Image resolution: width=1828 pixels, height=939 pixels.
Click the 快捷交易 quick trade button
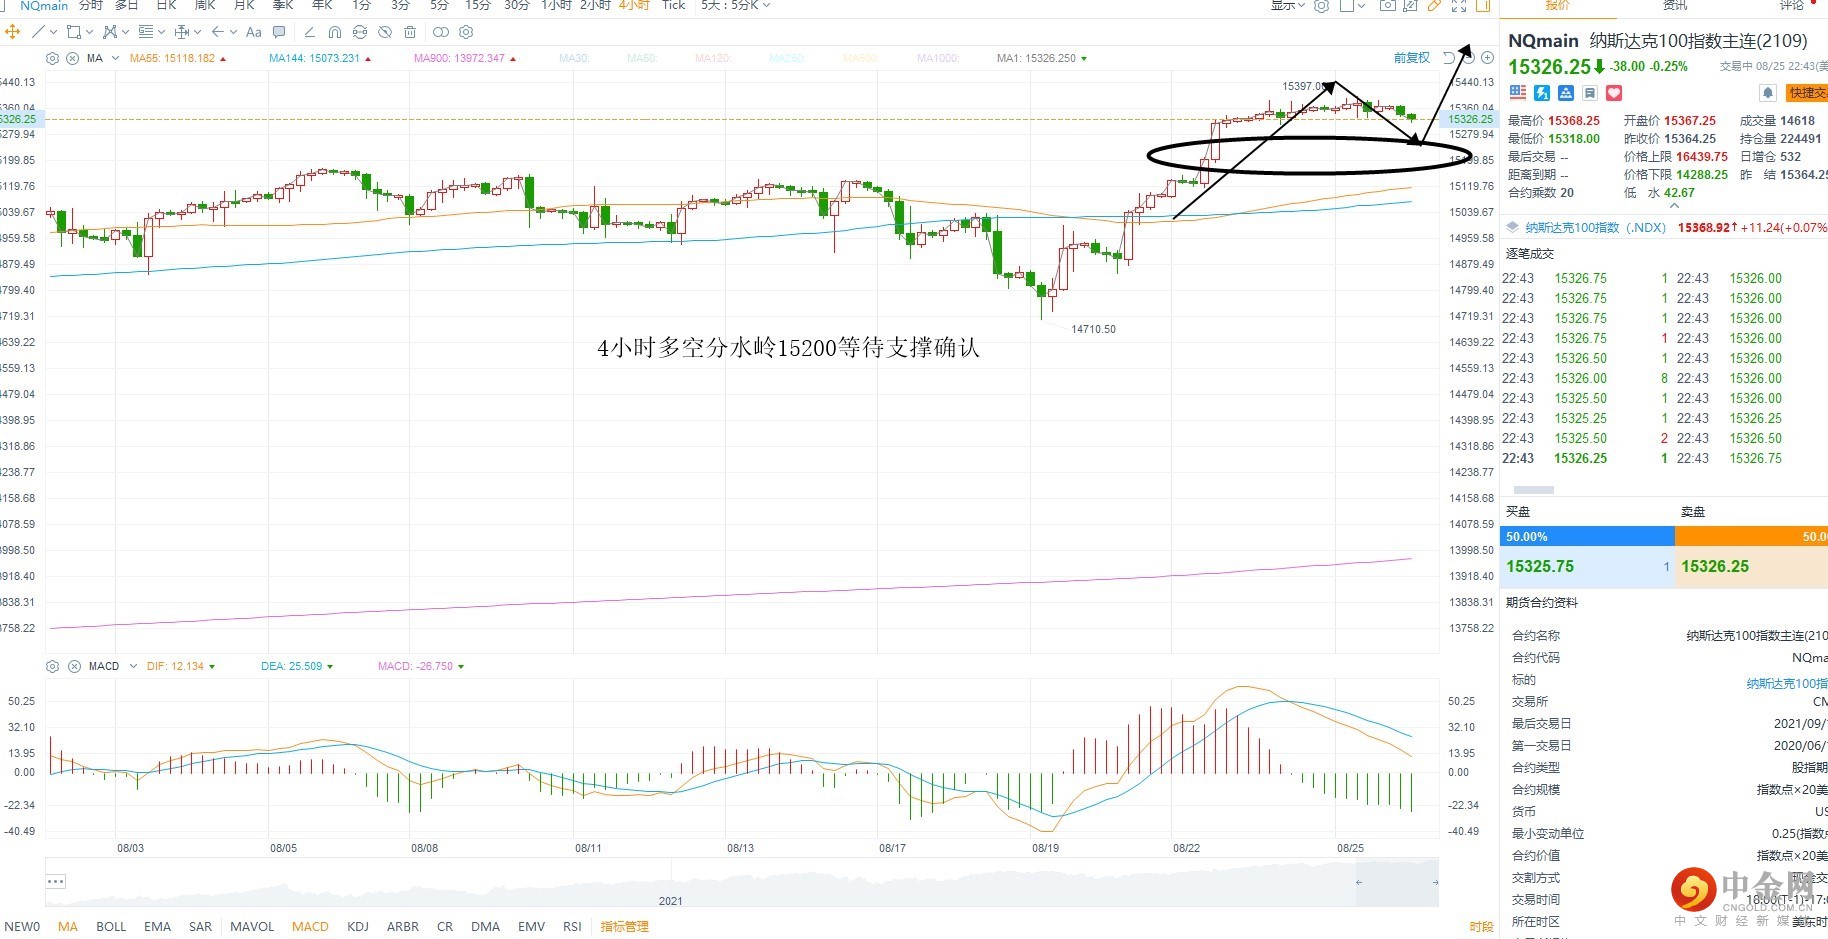(x=1806, y=93)
